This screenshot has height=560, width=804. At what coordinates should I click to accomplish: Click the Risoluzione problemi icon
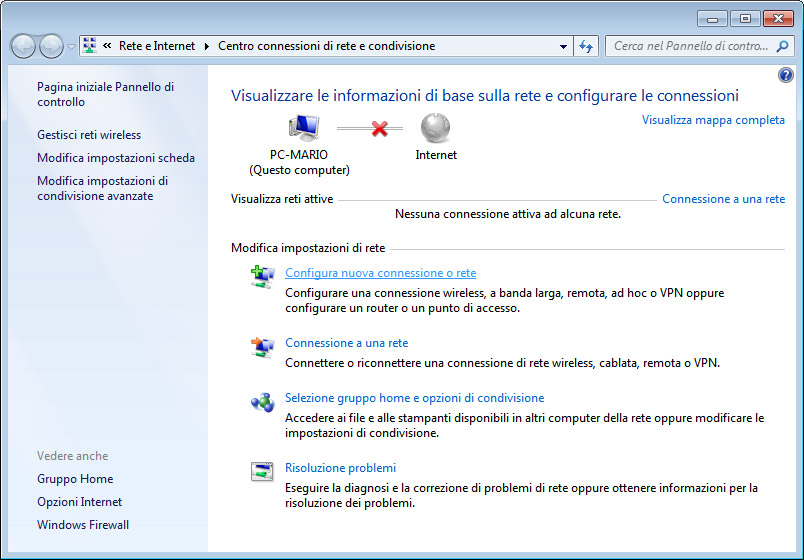(x=262, y=471)
